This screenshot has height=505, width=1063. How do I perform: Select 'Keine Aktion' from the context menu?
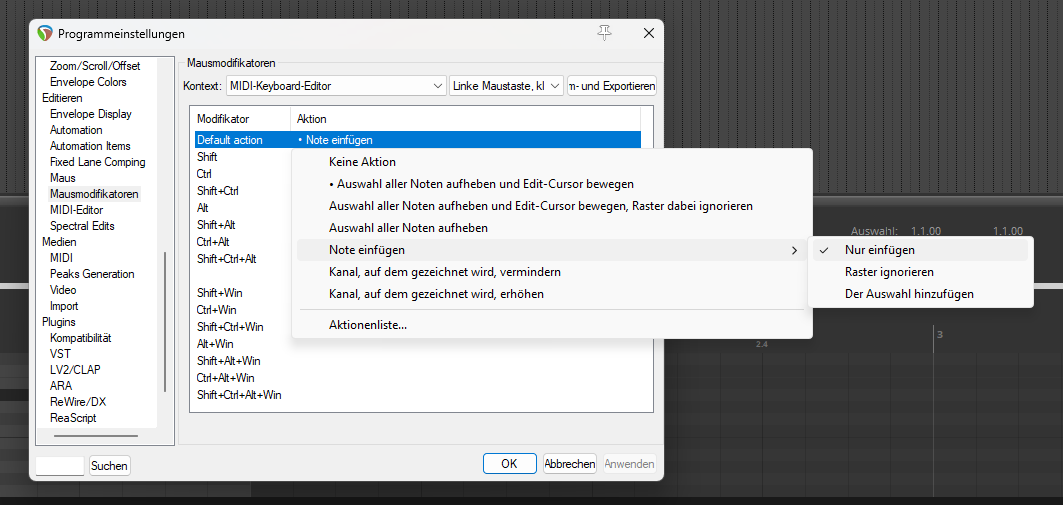[x=362, y=162]
